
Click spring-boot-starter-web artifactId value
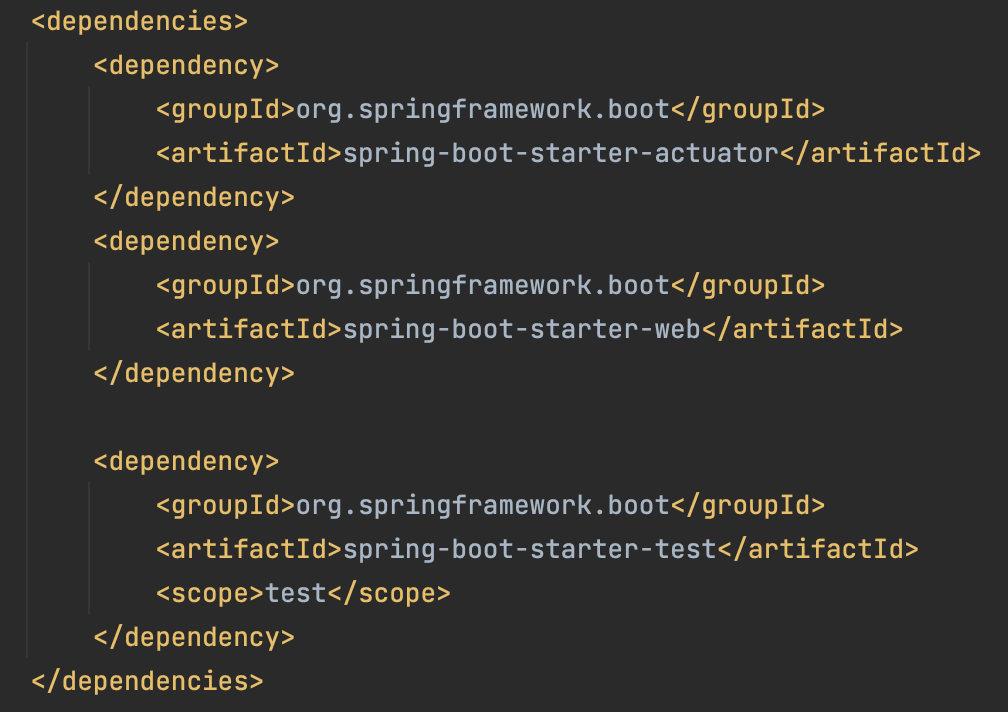pos(522,330)
